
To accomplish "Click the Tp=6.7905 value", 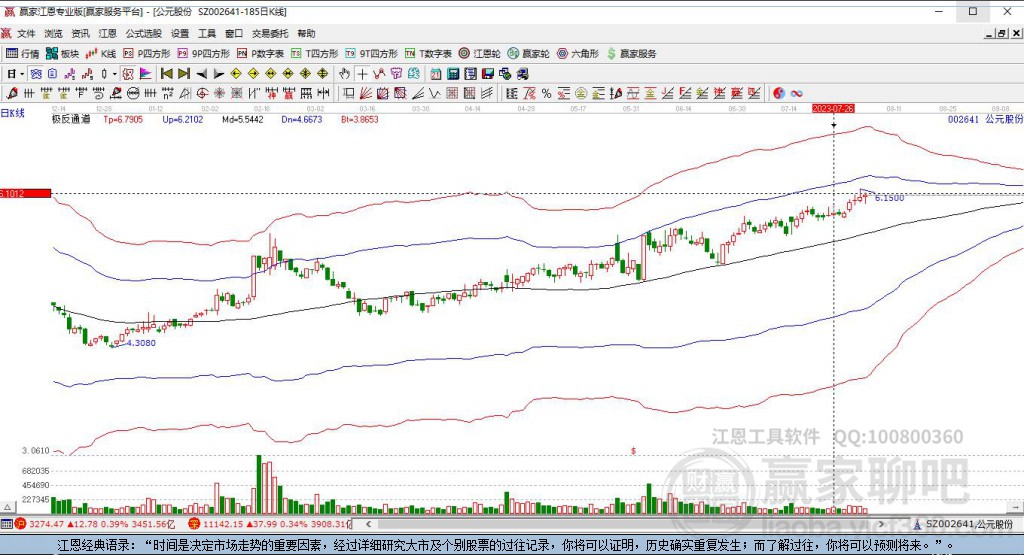I will (x=123, y=119).
